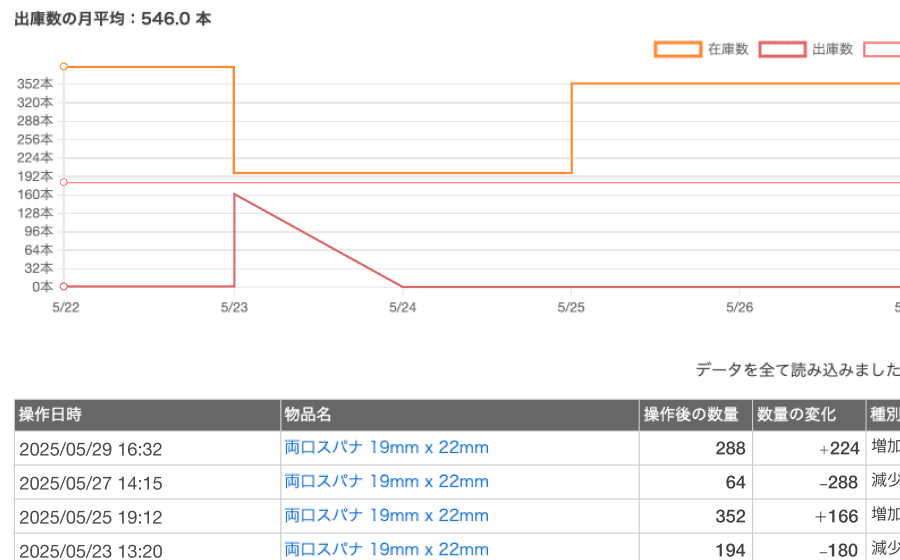Toggle the 出庫数 series via its legend label

point(832,50)
